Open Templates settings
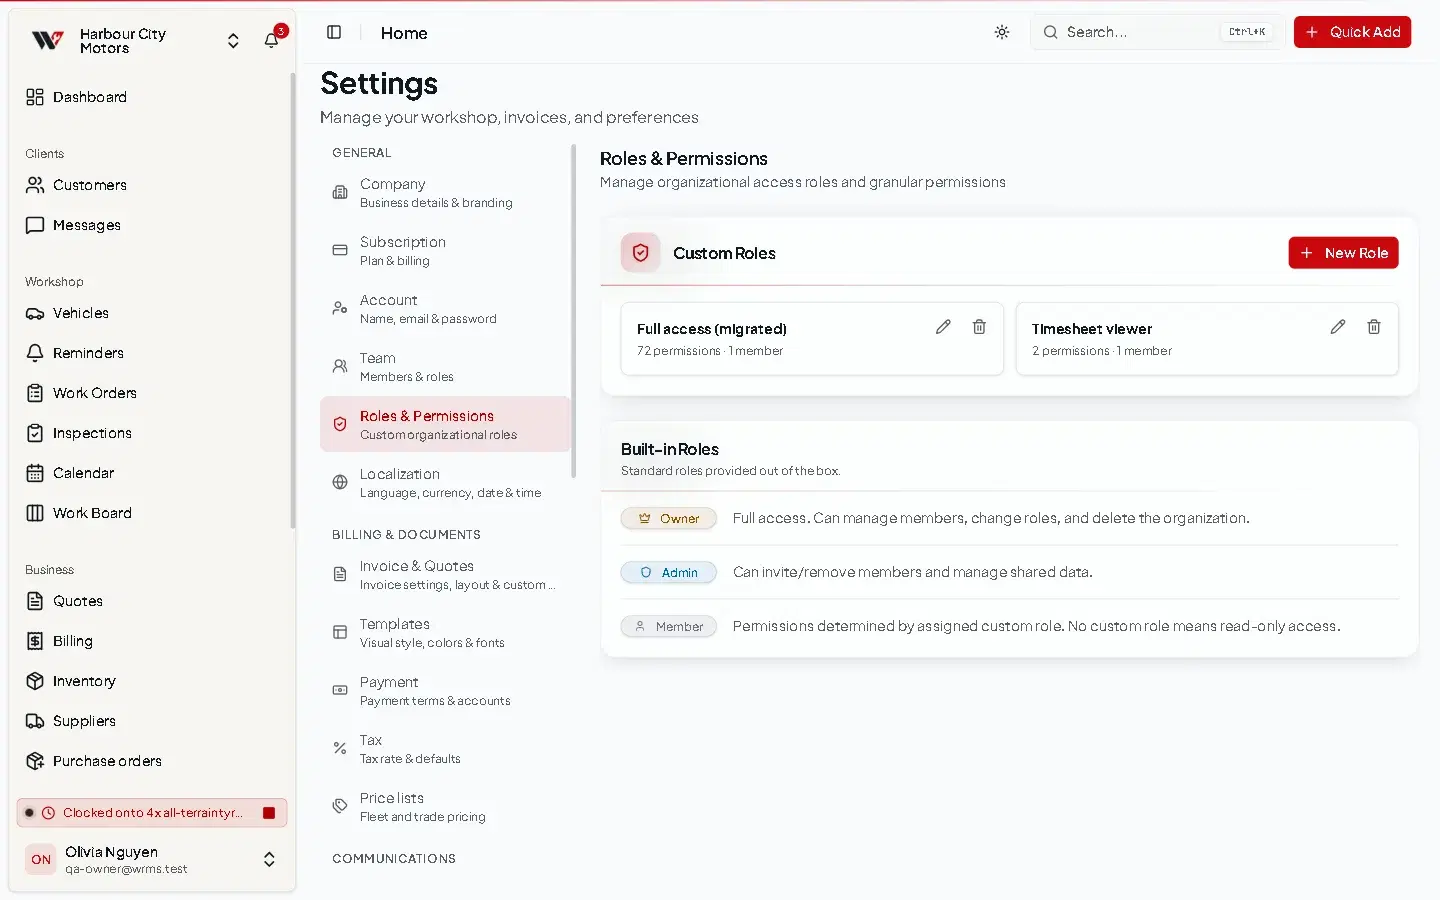 pos(444,633)
